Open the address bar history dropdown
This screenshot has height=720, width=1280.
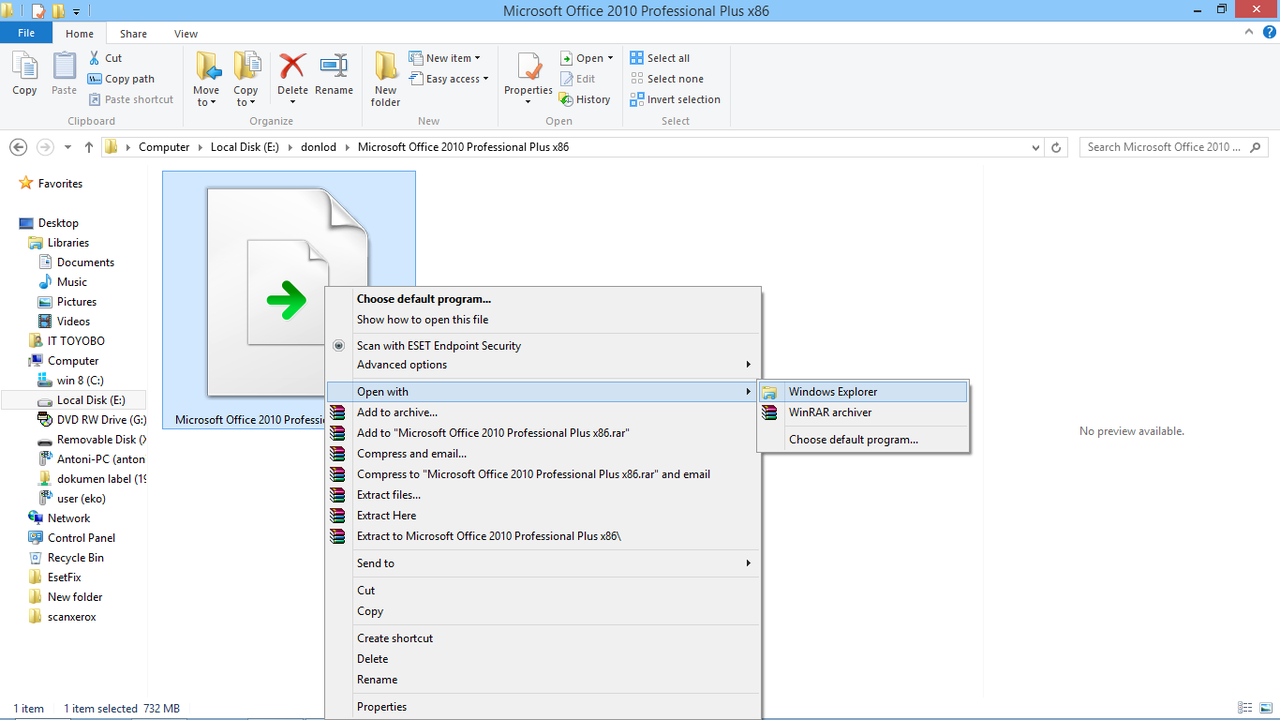[x=1035, y=147]
